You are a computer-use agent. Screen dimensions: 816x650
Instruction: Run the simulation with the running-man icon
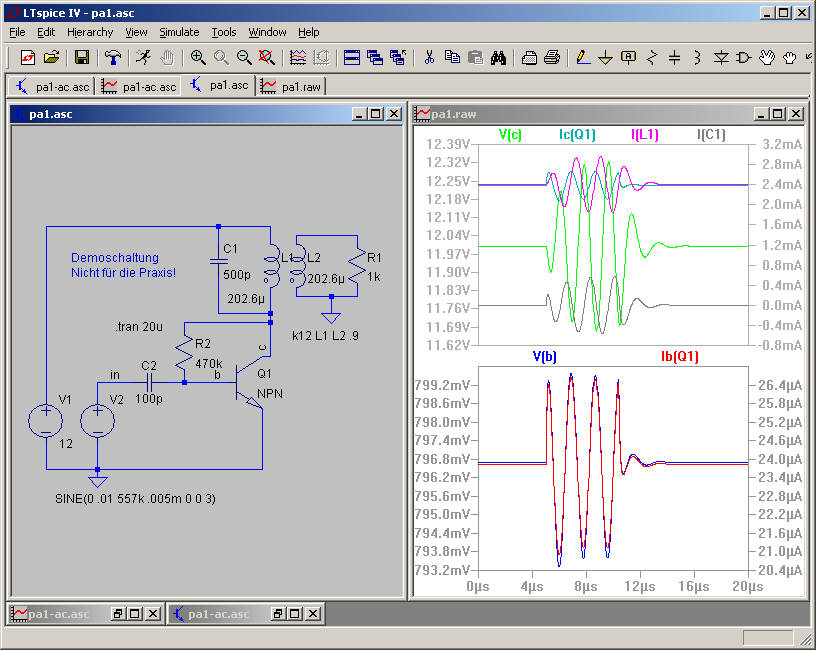coord(143,57)
